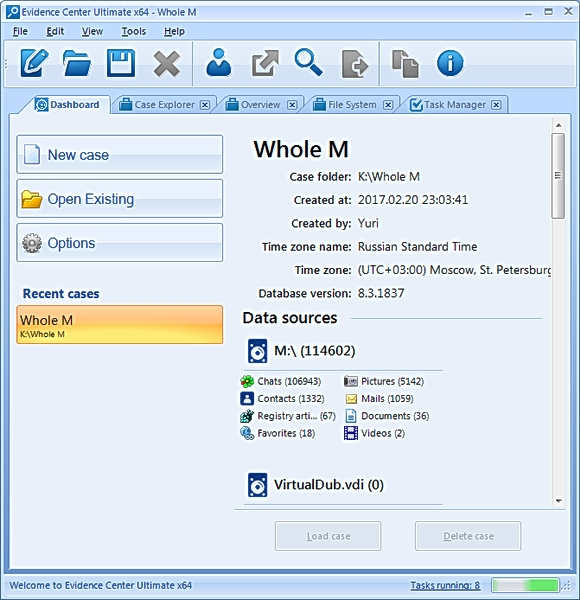The image size is (580, 600).
Task: Click the database version 8.3.1837 value
Action: 381,293
